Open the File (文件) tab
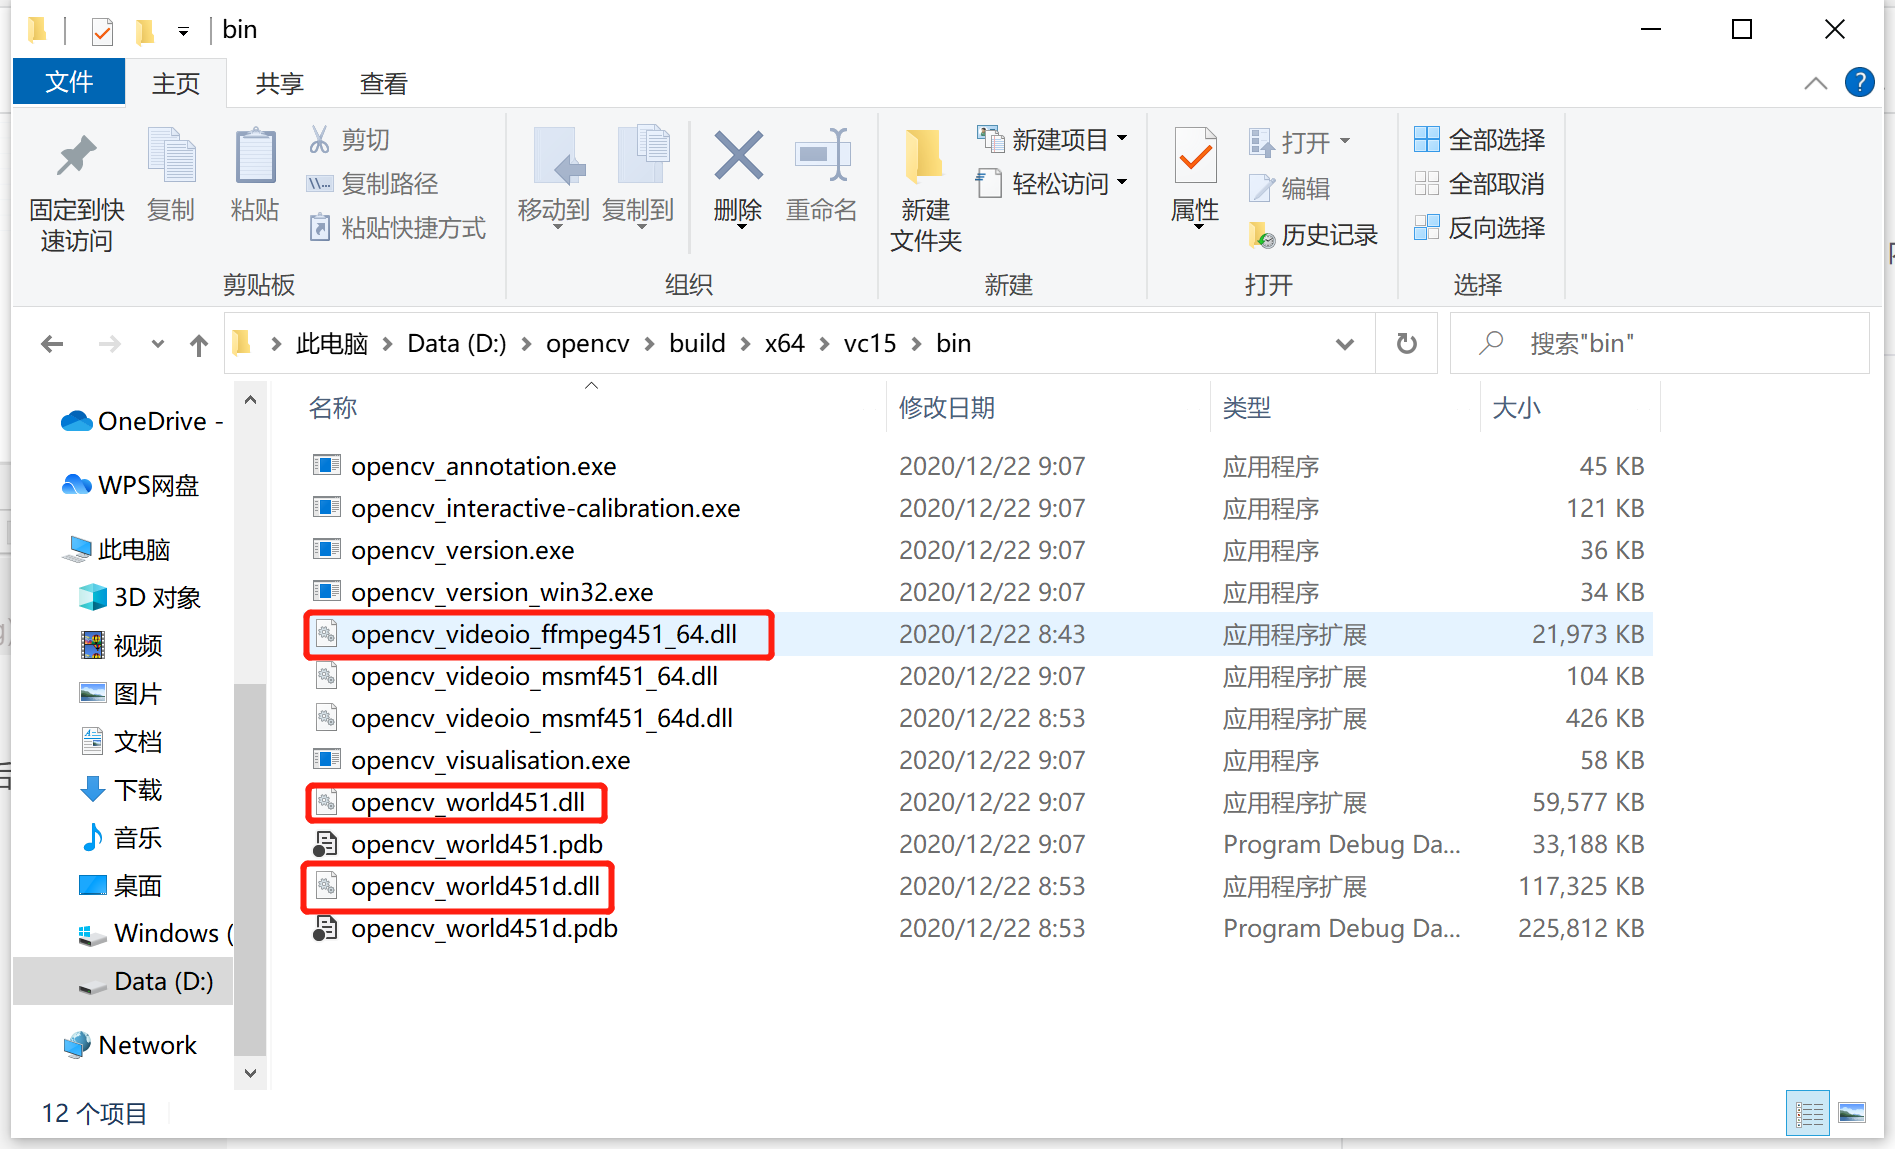This screenshot has height=1149, width=1895. 69,82
